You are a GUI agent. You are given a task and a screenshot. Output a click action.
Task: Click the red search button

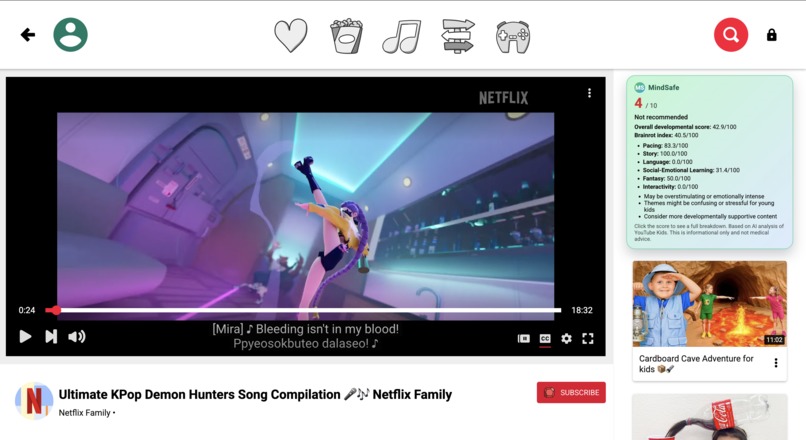[731, 35]
